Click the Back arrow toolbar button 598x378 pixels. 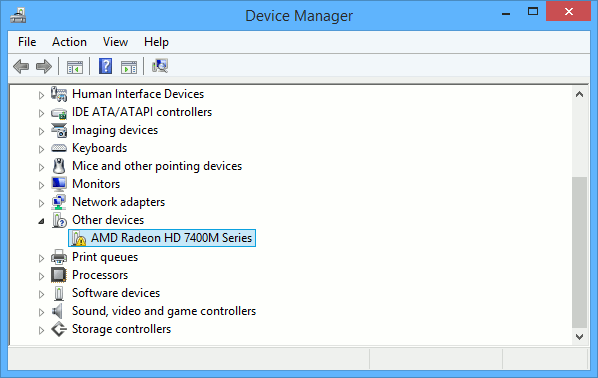21,66
